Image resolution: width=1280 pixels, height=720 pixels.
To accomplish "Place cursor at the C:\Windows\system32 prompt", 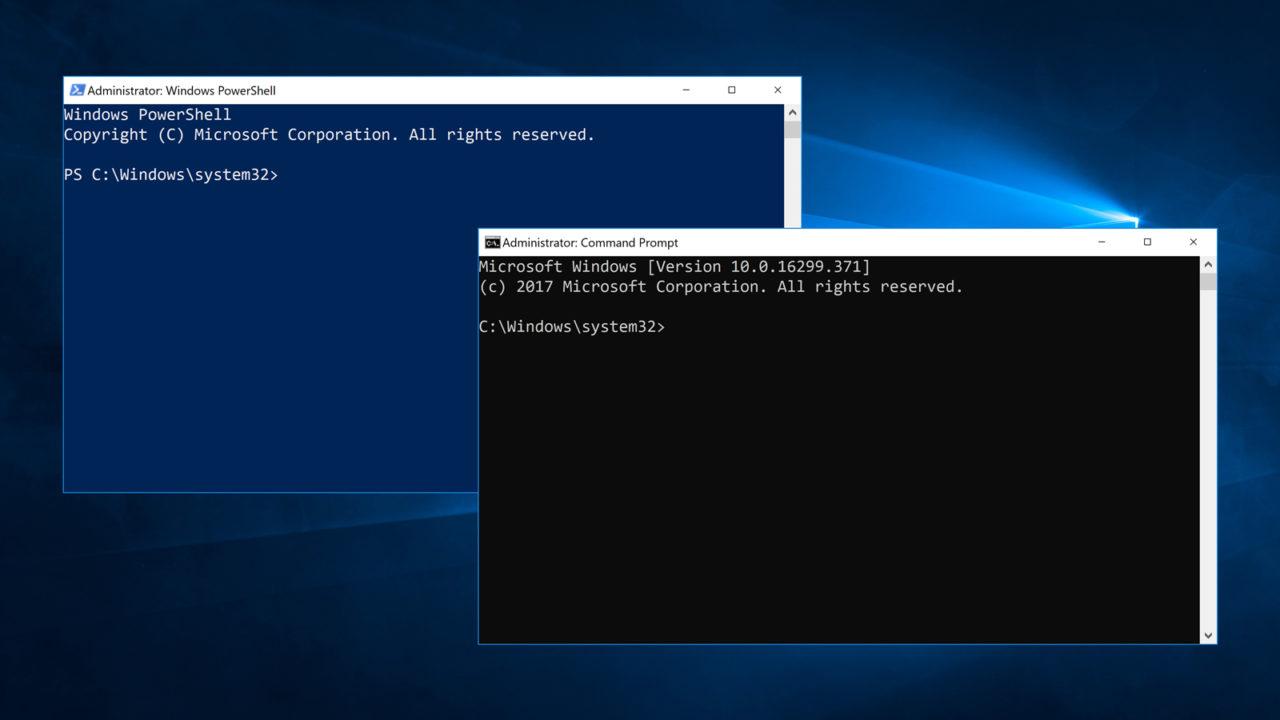I will pos(574,326).
